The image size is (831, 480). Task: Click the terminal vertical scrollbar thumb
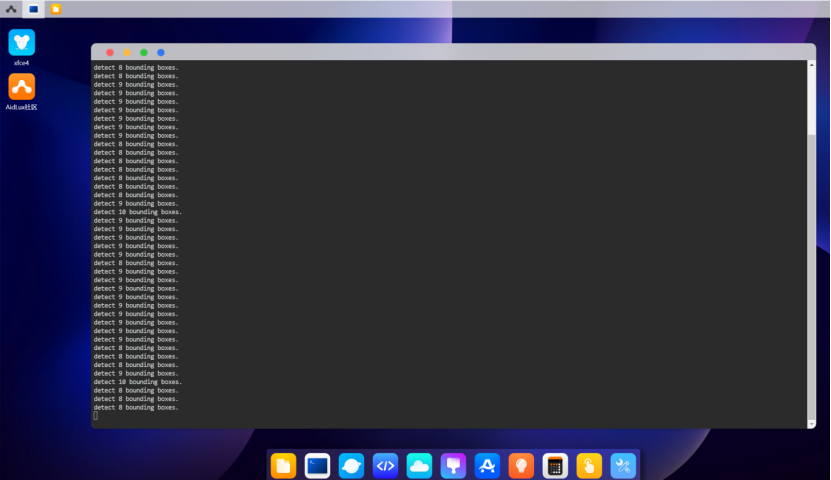click(x=811, y=278)
